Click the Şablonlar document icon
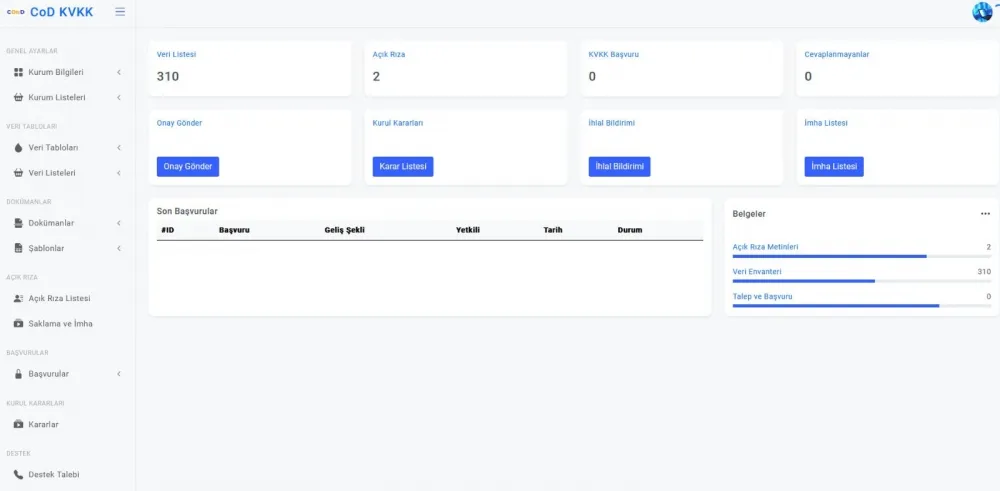Viewport: 1000px width, 491px height. coord(18,248)
